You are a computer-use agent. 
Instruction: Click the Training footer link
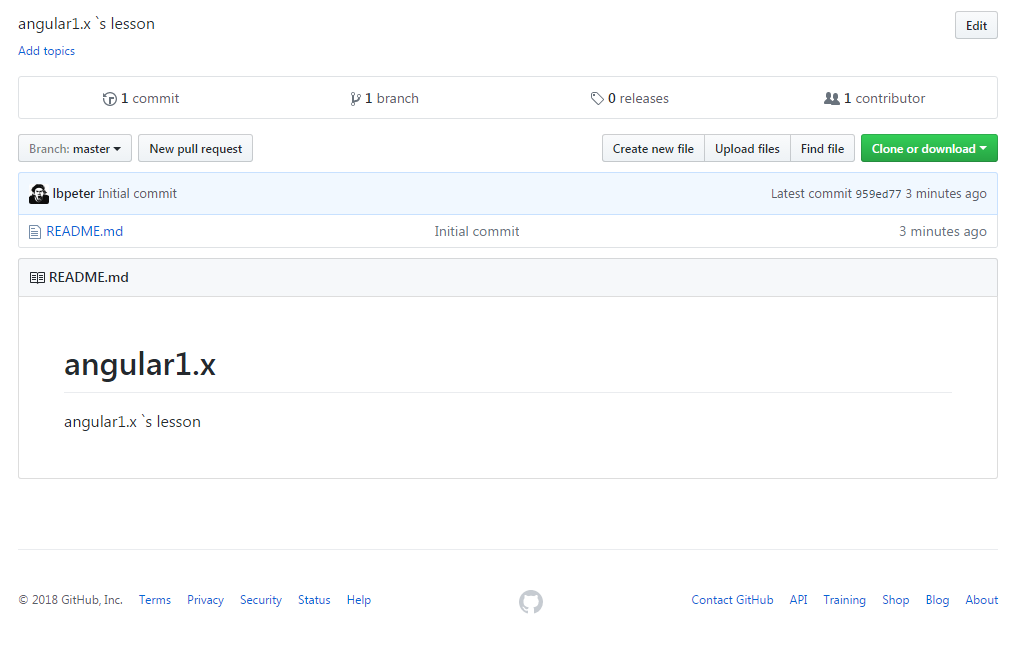coord(844,600)
